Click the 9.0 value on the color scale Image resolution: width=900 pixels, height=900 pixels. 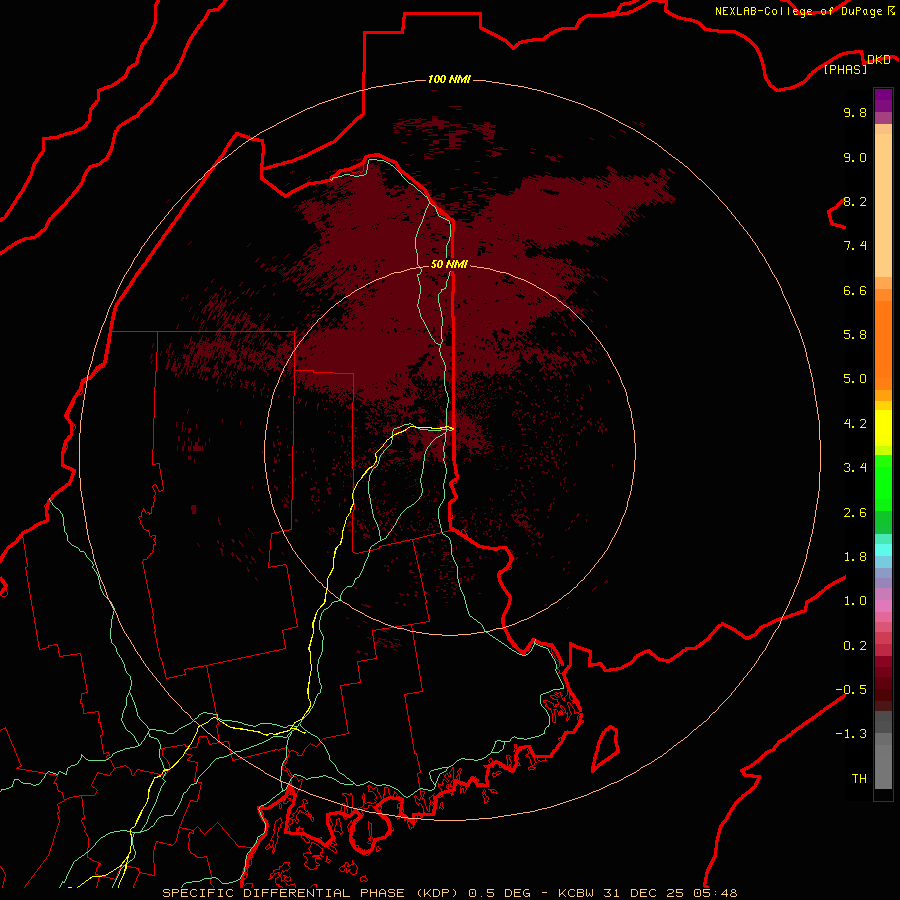click(855, 157)
